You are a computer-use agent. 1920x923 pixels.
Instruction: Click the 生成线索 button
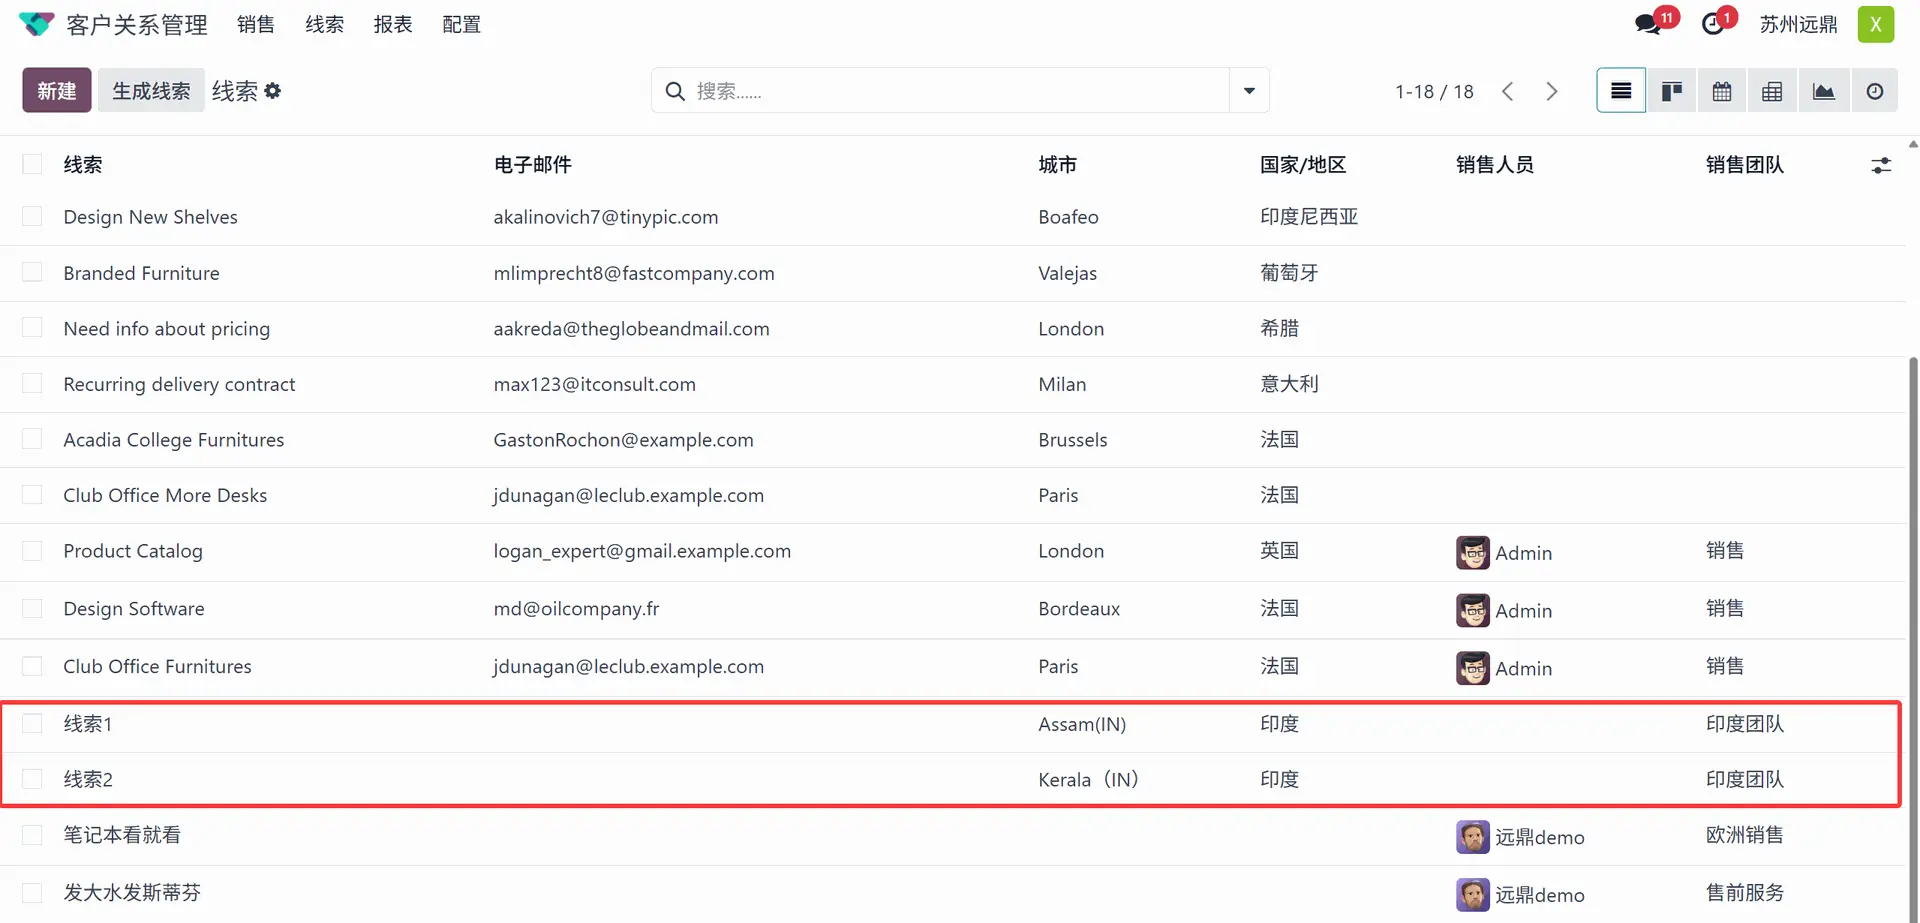point(151,91)
